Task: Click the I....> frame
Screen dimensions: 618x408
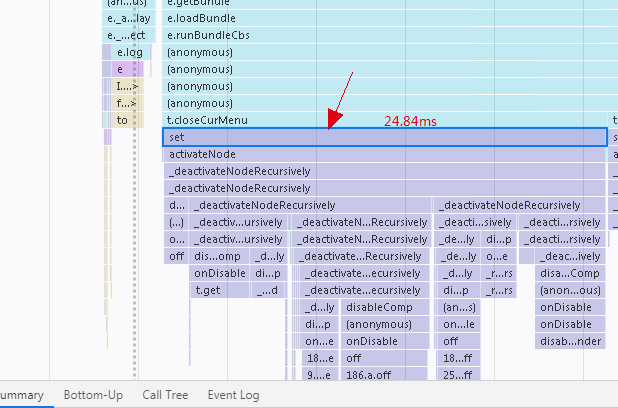Action: click(127, 86)
